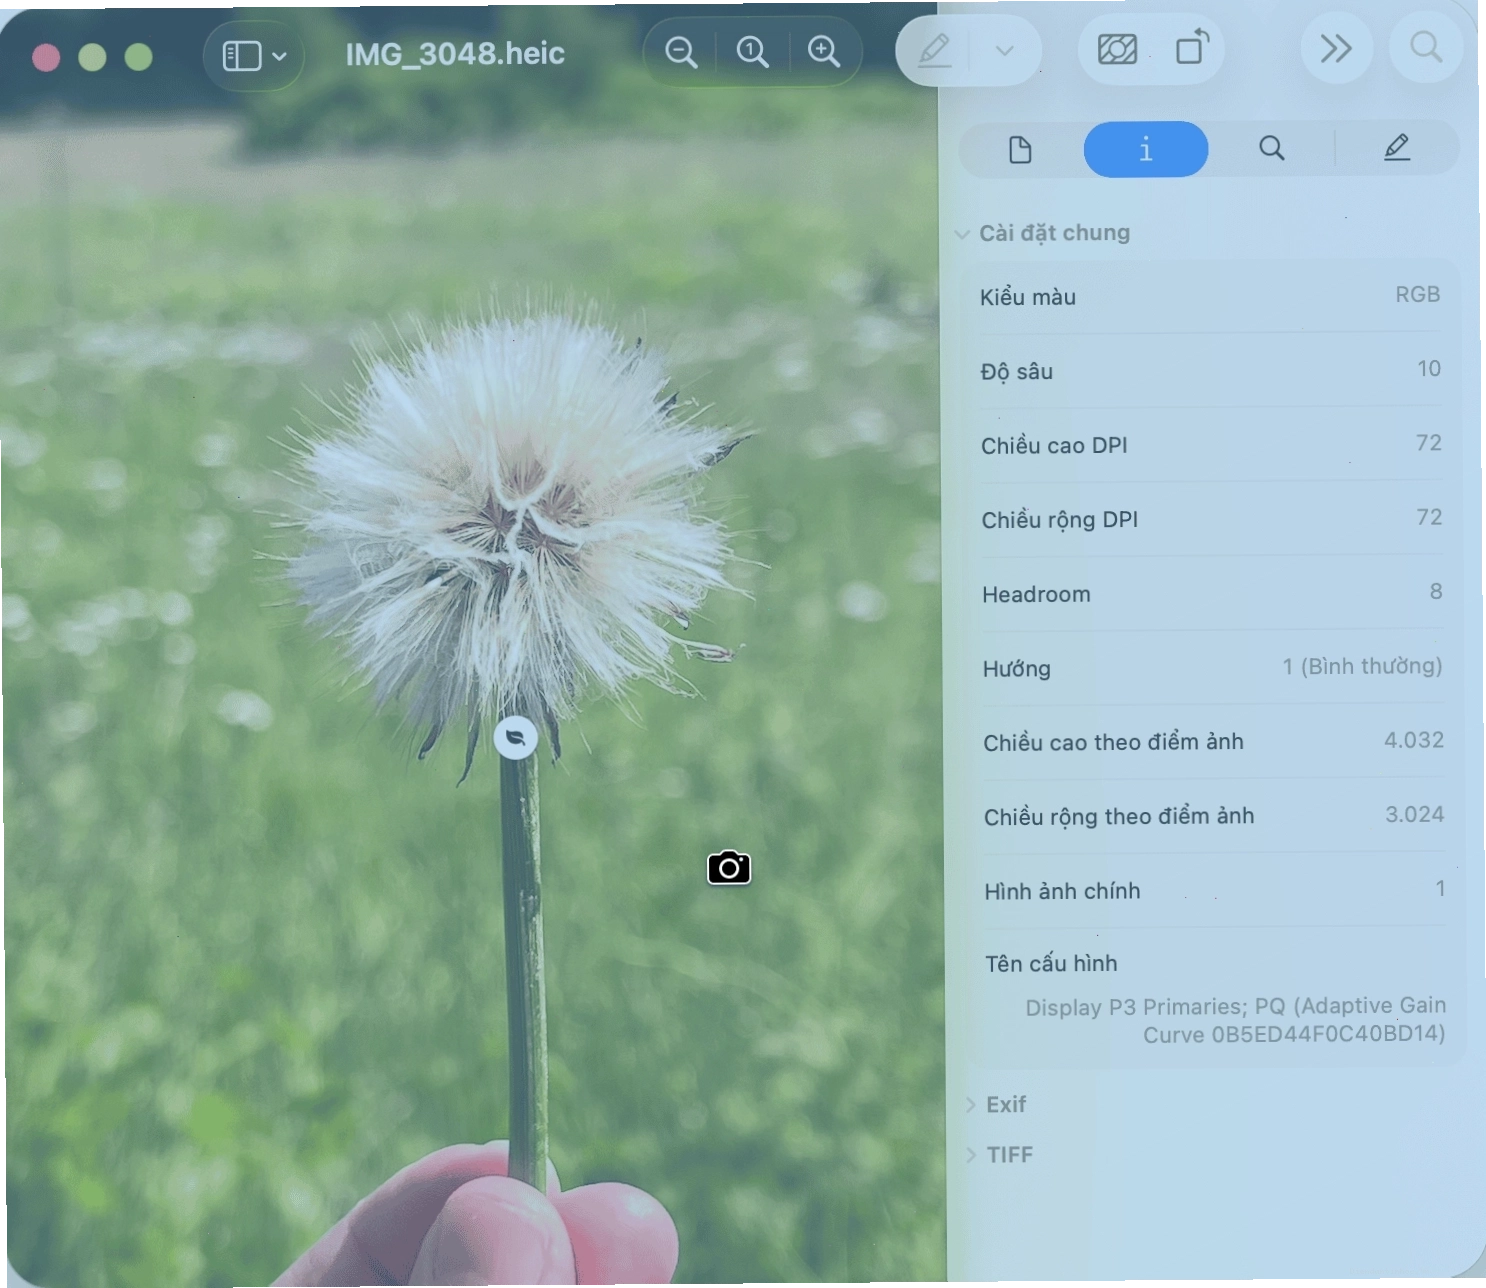Screen dimensions: 1486x1288
Task: Open the keywords search inspector tab
Action: (1271, 149)
